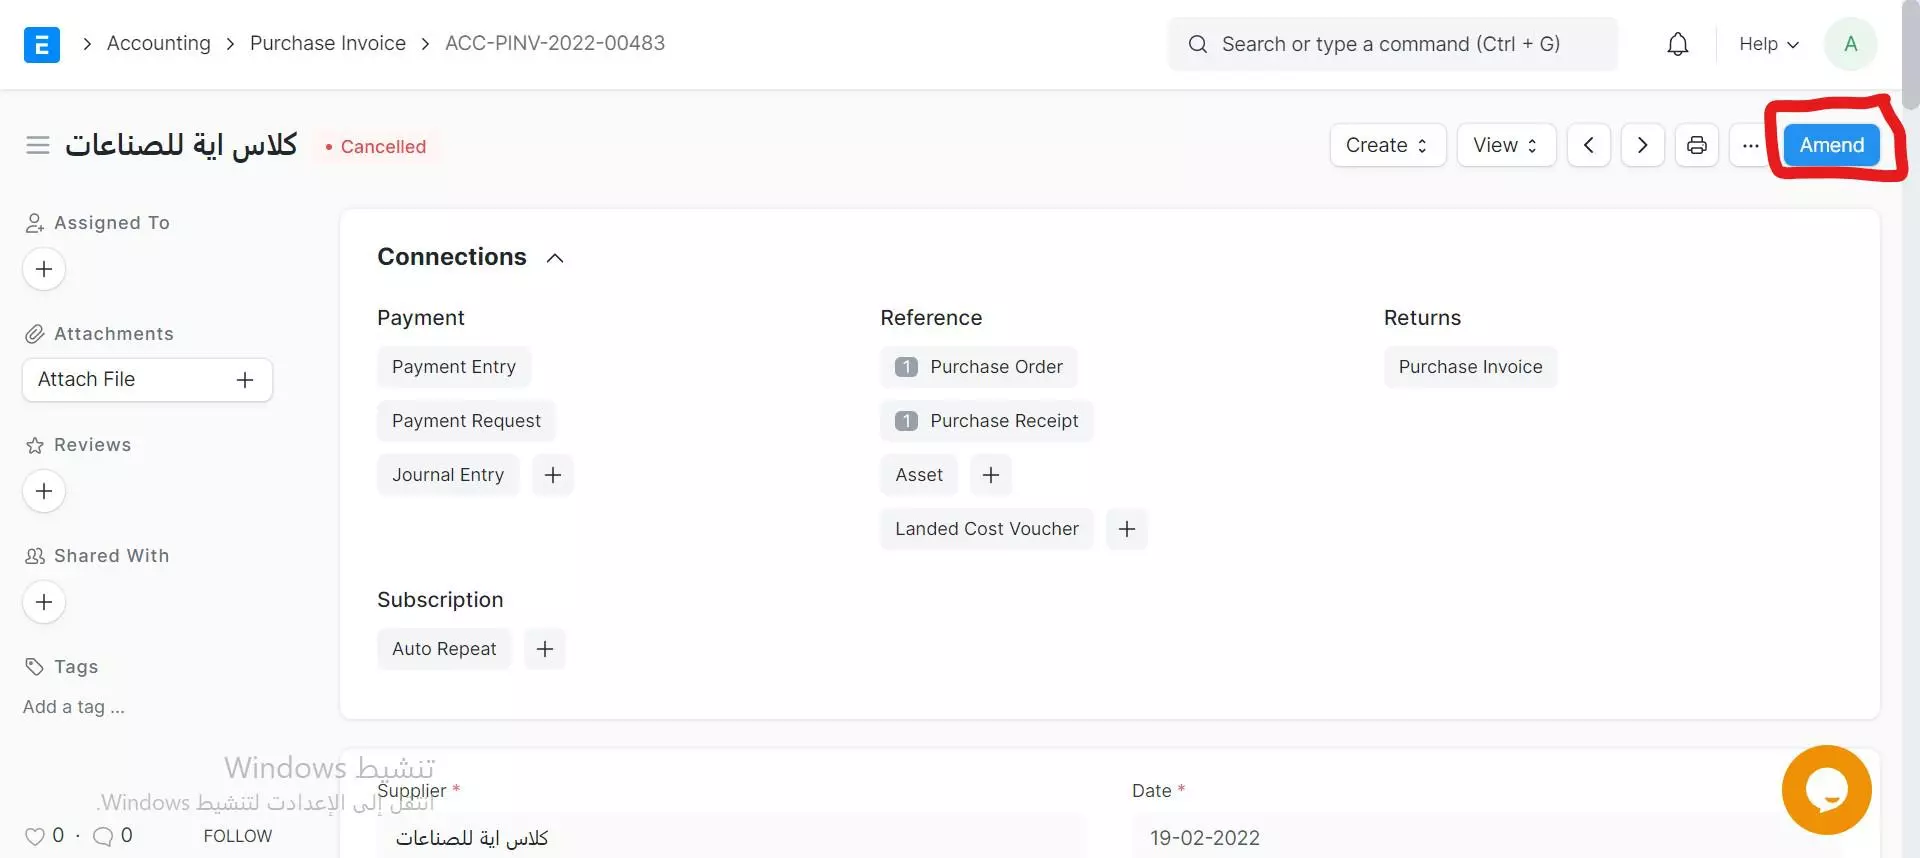The image size is (1920, 858).
Task: Add a review with the plus button
Action: coord(44,491)
